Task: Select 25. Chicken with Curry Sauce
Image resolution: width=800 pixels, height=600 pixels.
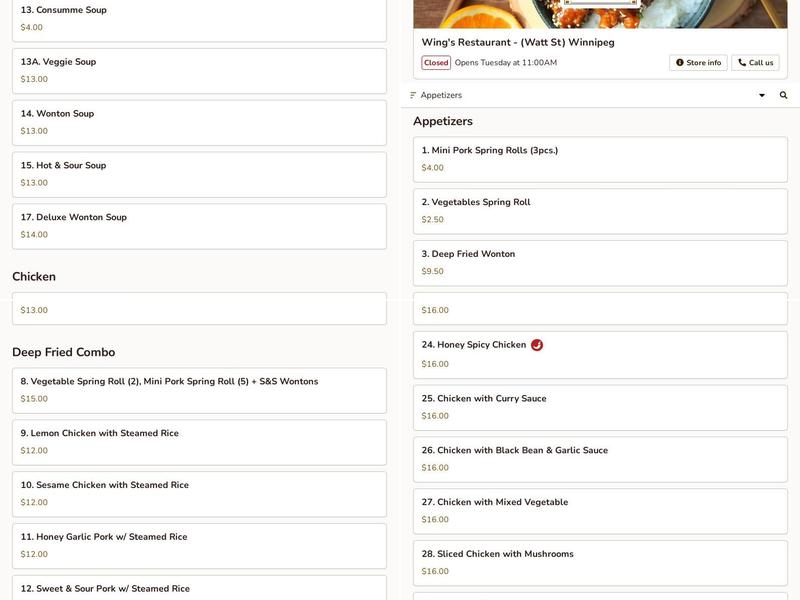Action: point(600,408)
